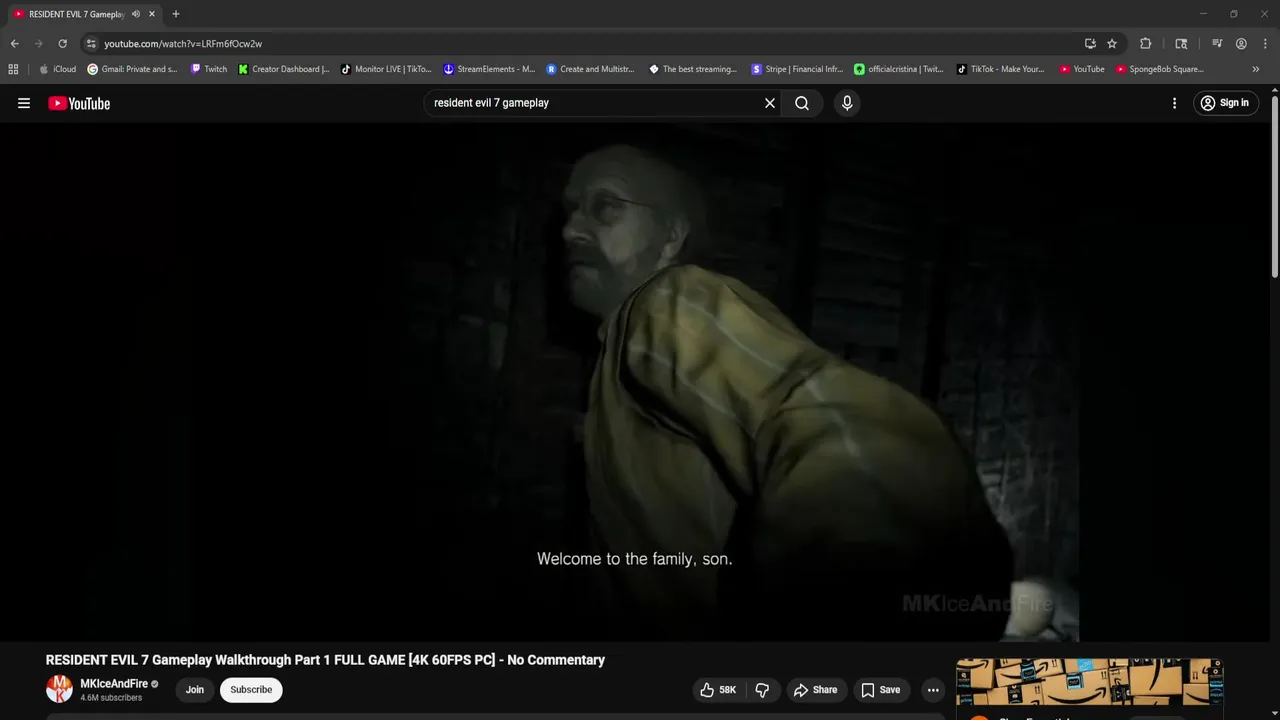
Task: Open the Creator Dashboard bookmark
Action: click(284, 69)
